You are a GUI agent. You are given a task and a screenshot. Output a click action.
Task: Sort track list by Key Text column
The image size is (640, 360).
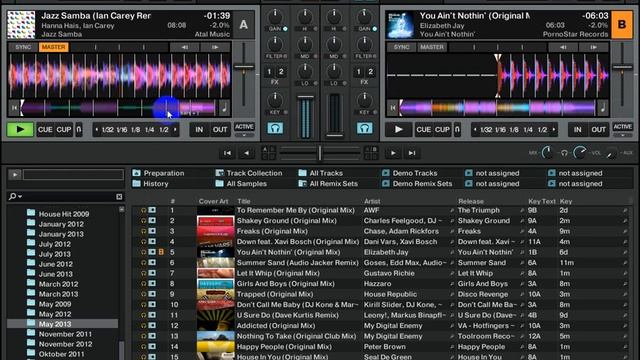542,201
